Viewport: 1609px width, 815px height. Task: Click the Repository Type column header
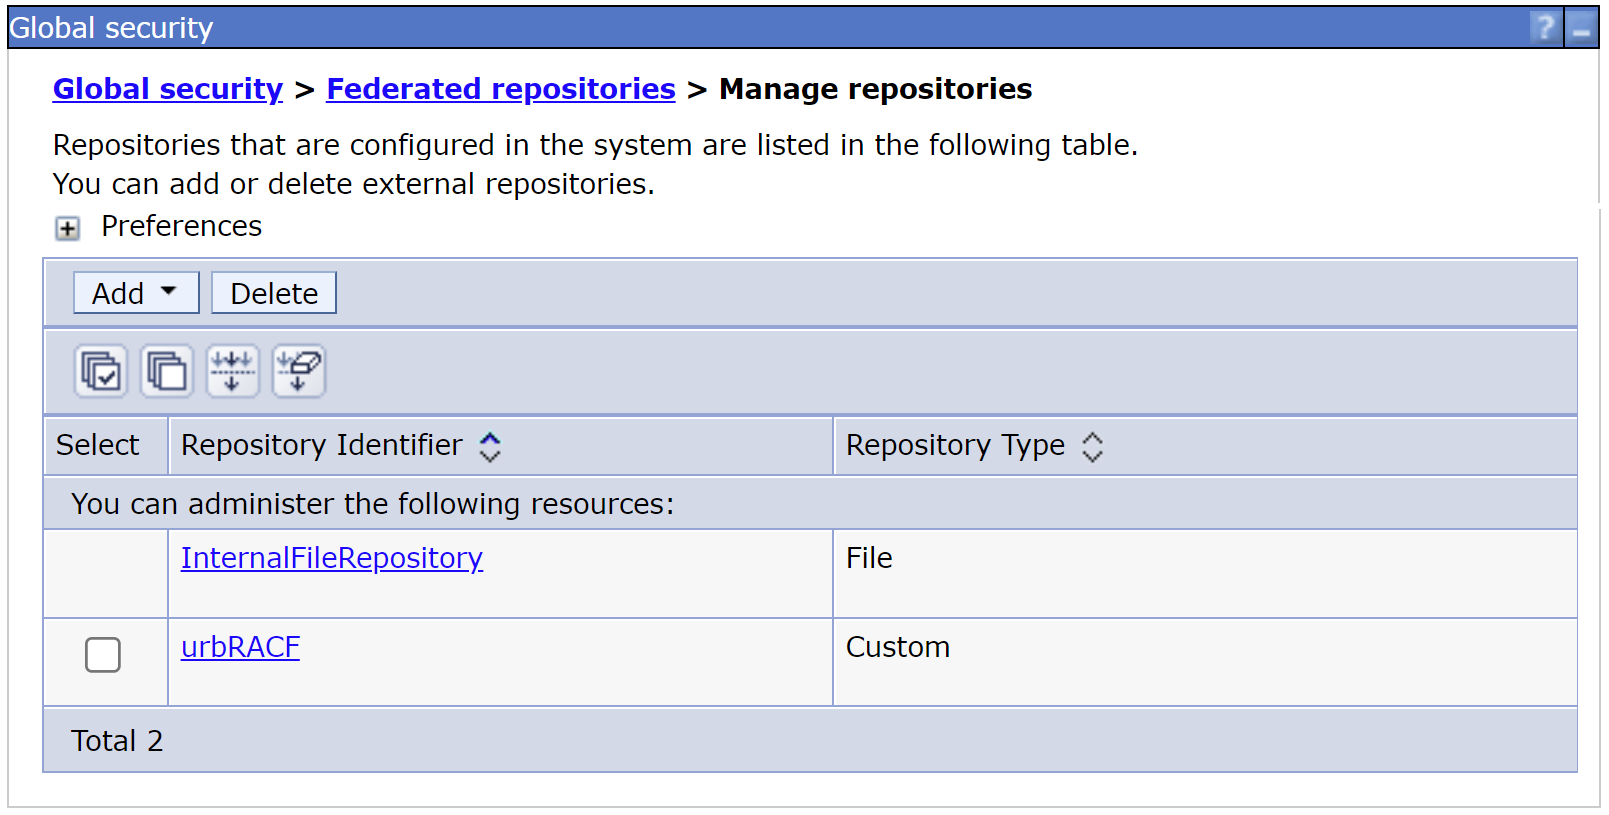(955, 445)
